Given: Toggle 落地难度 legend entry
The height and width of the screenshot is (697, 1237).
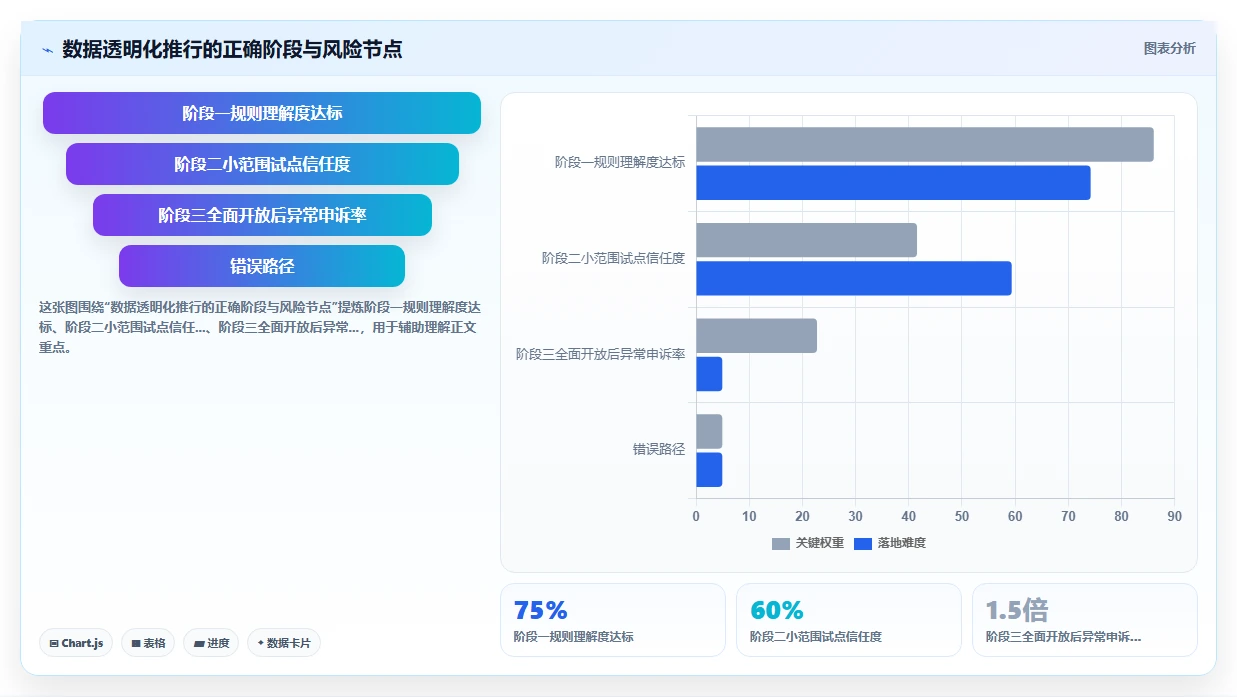Looking at the screenshot, I should (x=890, y=543).
